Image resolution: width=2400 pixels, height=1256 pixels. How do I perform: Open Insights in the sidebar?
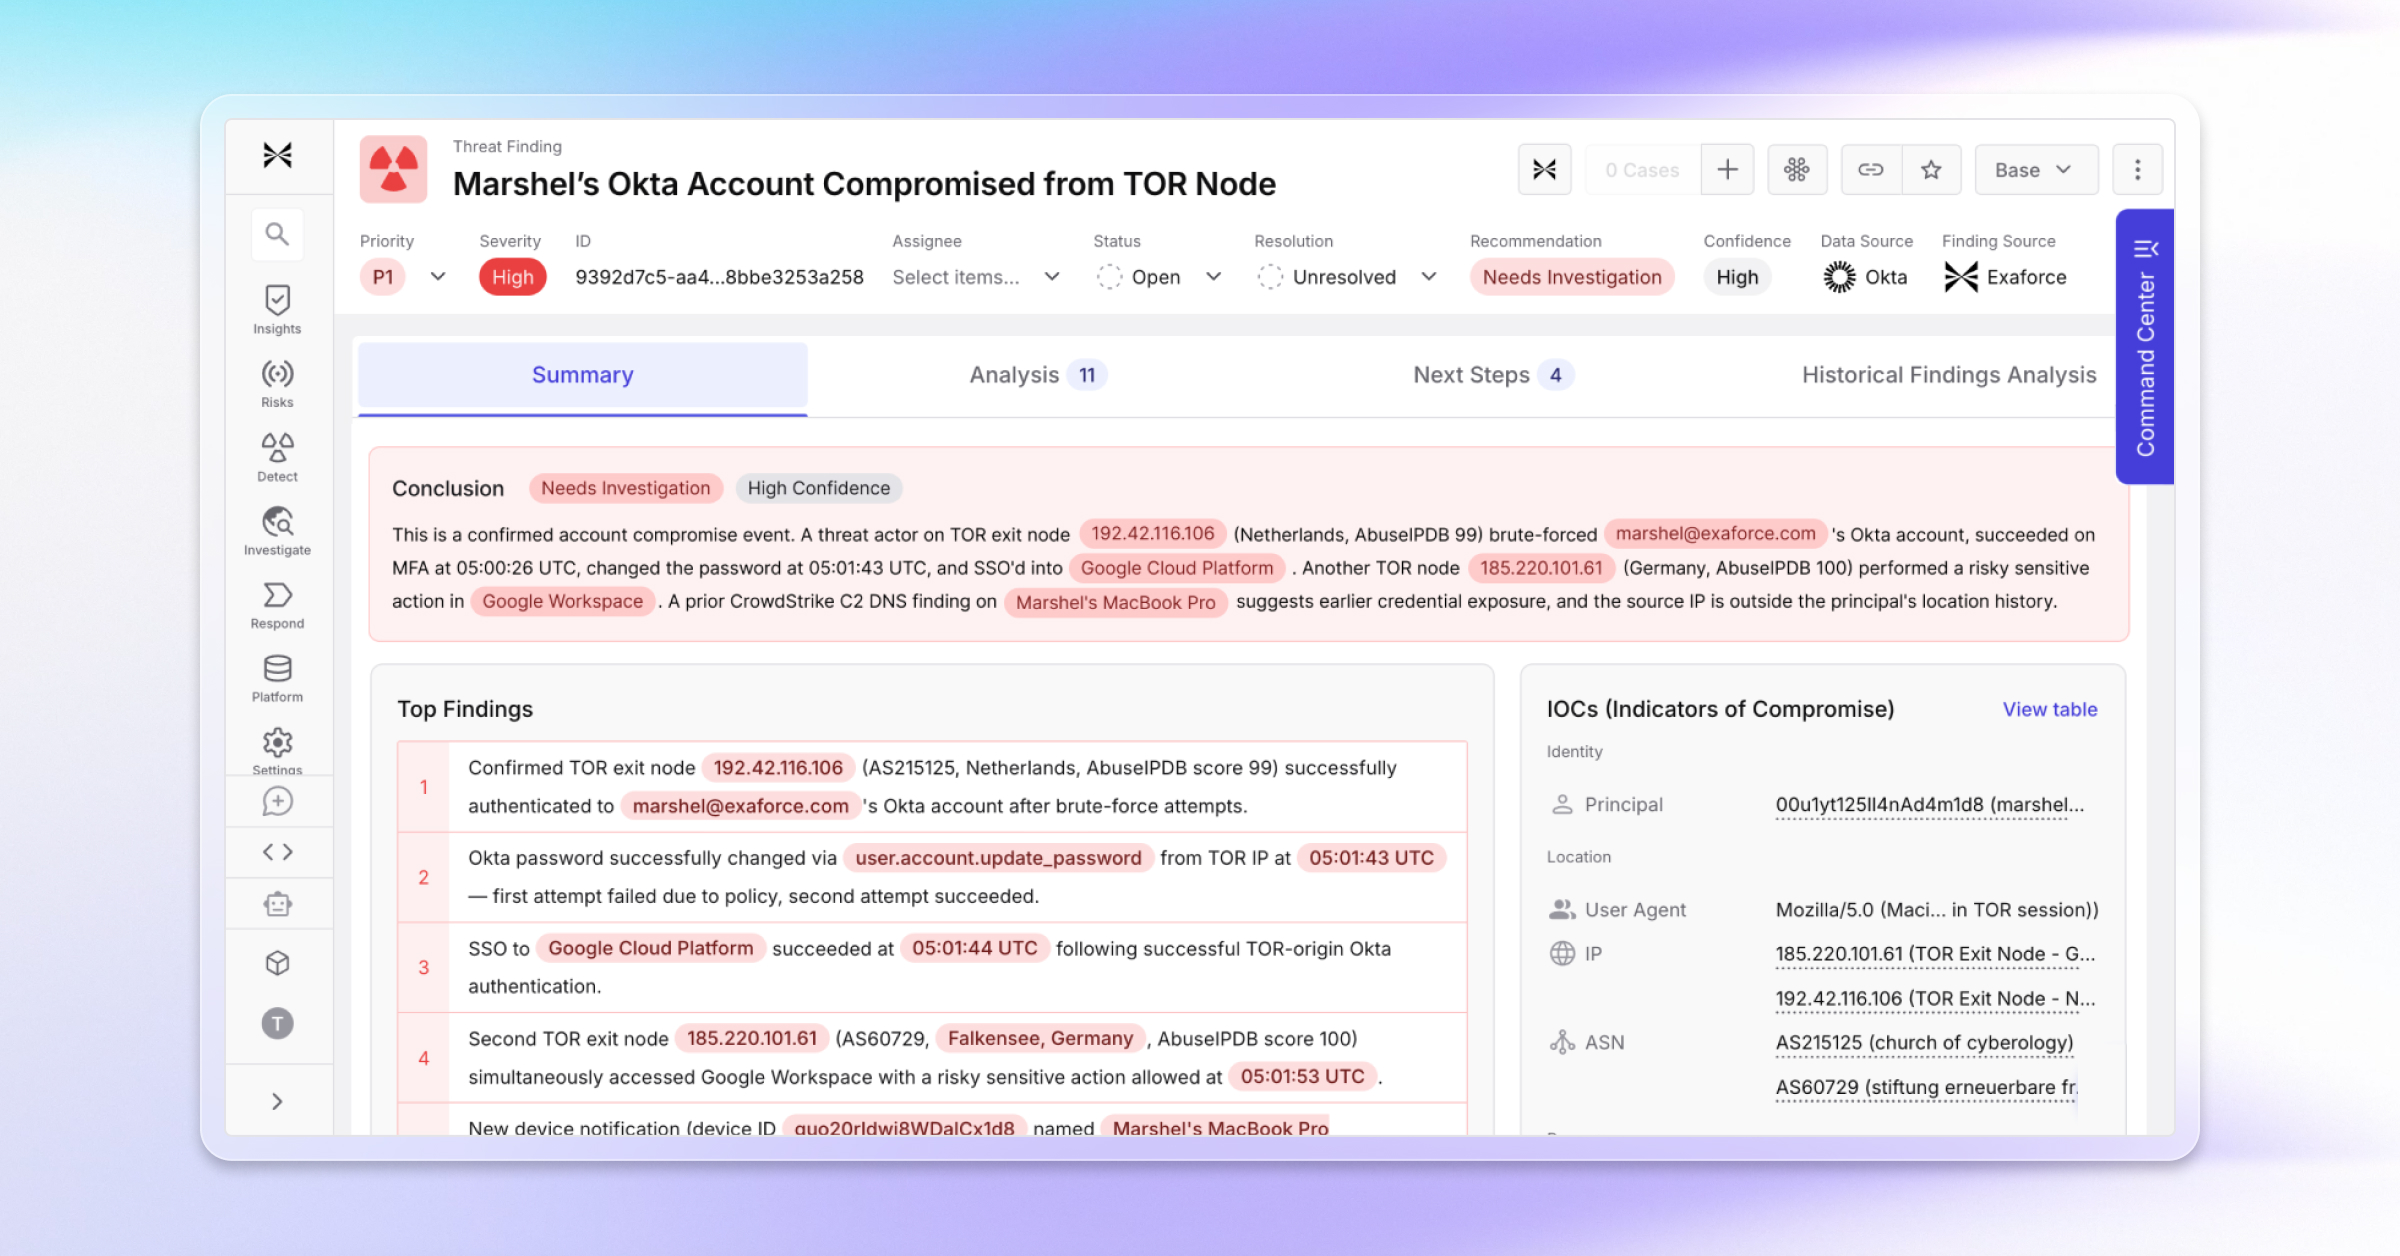pyautogui.click(x=277, y=310)
